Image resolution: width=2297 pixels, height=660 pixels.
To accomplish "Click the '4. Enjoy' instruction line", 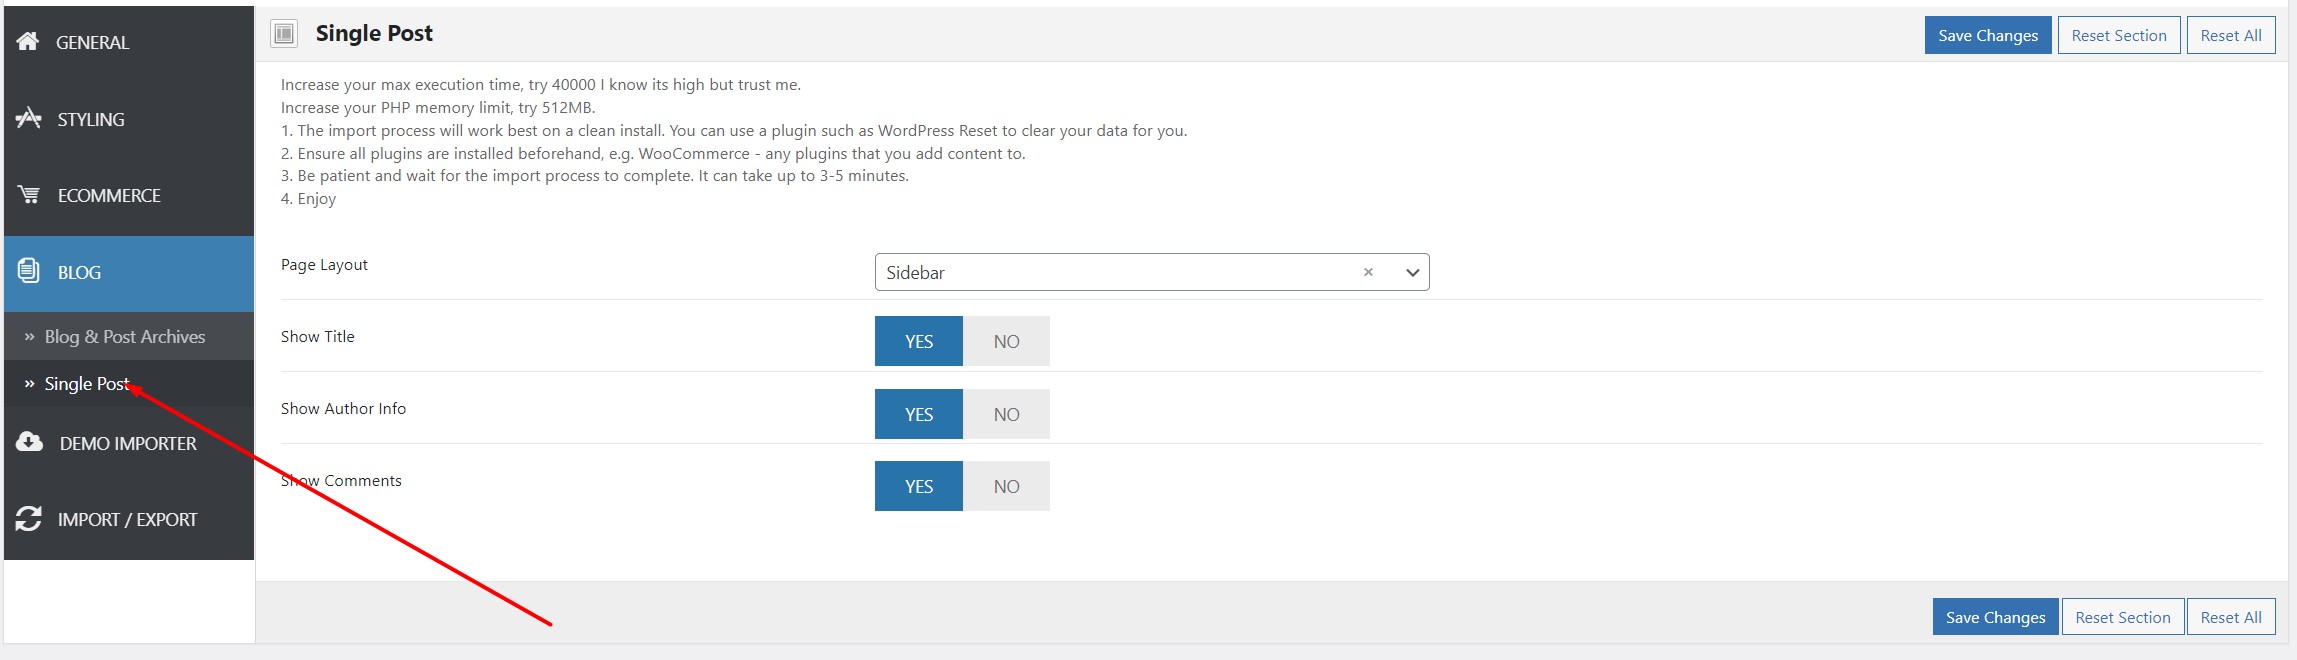I will pyautogui.click(x=308, y=198).
